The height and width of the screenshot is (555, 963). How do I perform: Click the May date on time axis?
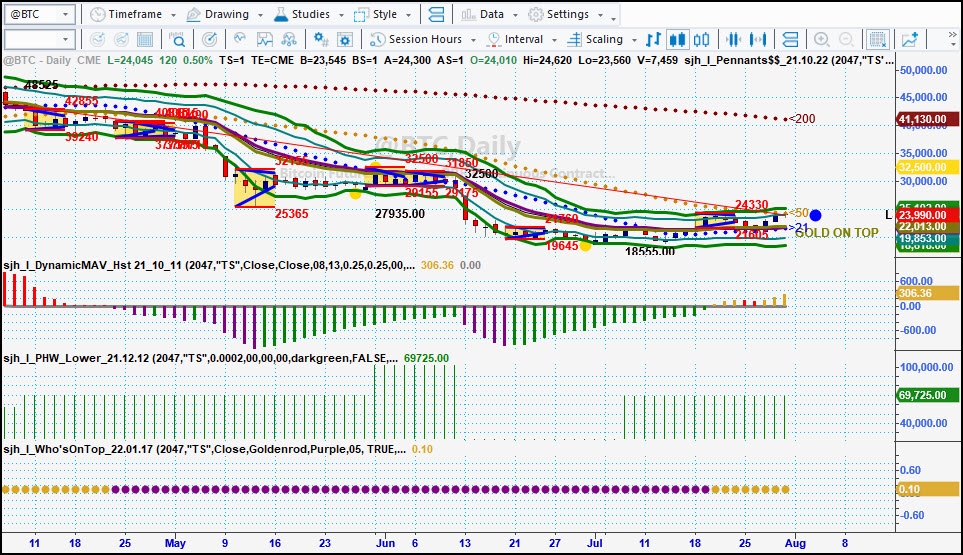175,543
